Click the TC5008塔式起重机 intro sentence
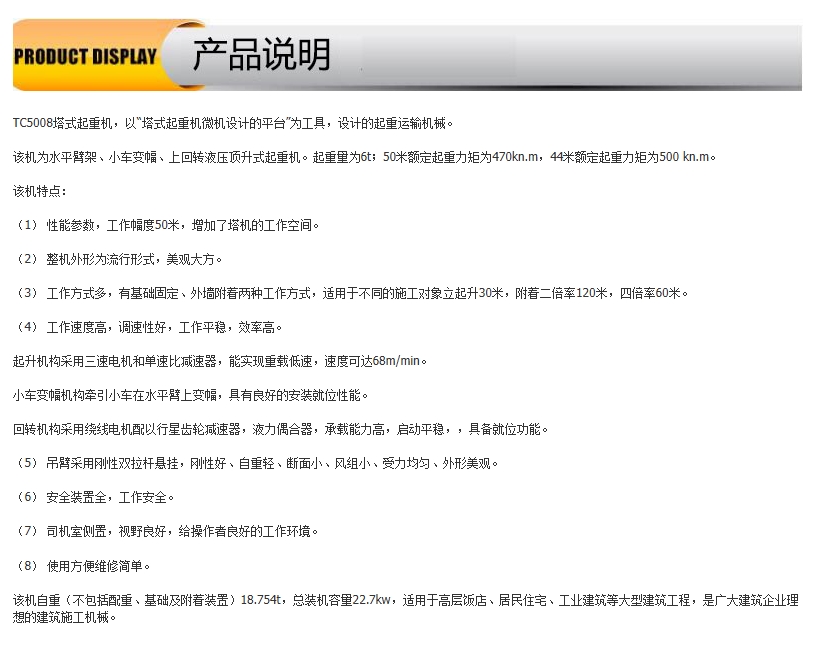The height and width of the screenshot is (672, 815). click(x=232, y=123)
